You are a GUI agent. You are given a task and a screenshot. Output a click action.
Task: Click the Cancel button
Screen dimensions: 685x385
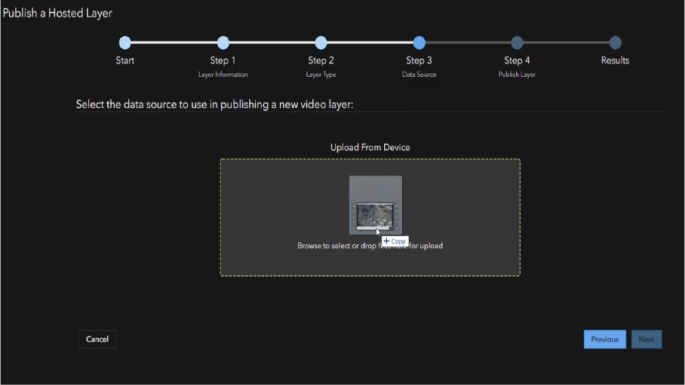(97, 339)
